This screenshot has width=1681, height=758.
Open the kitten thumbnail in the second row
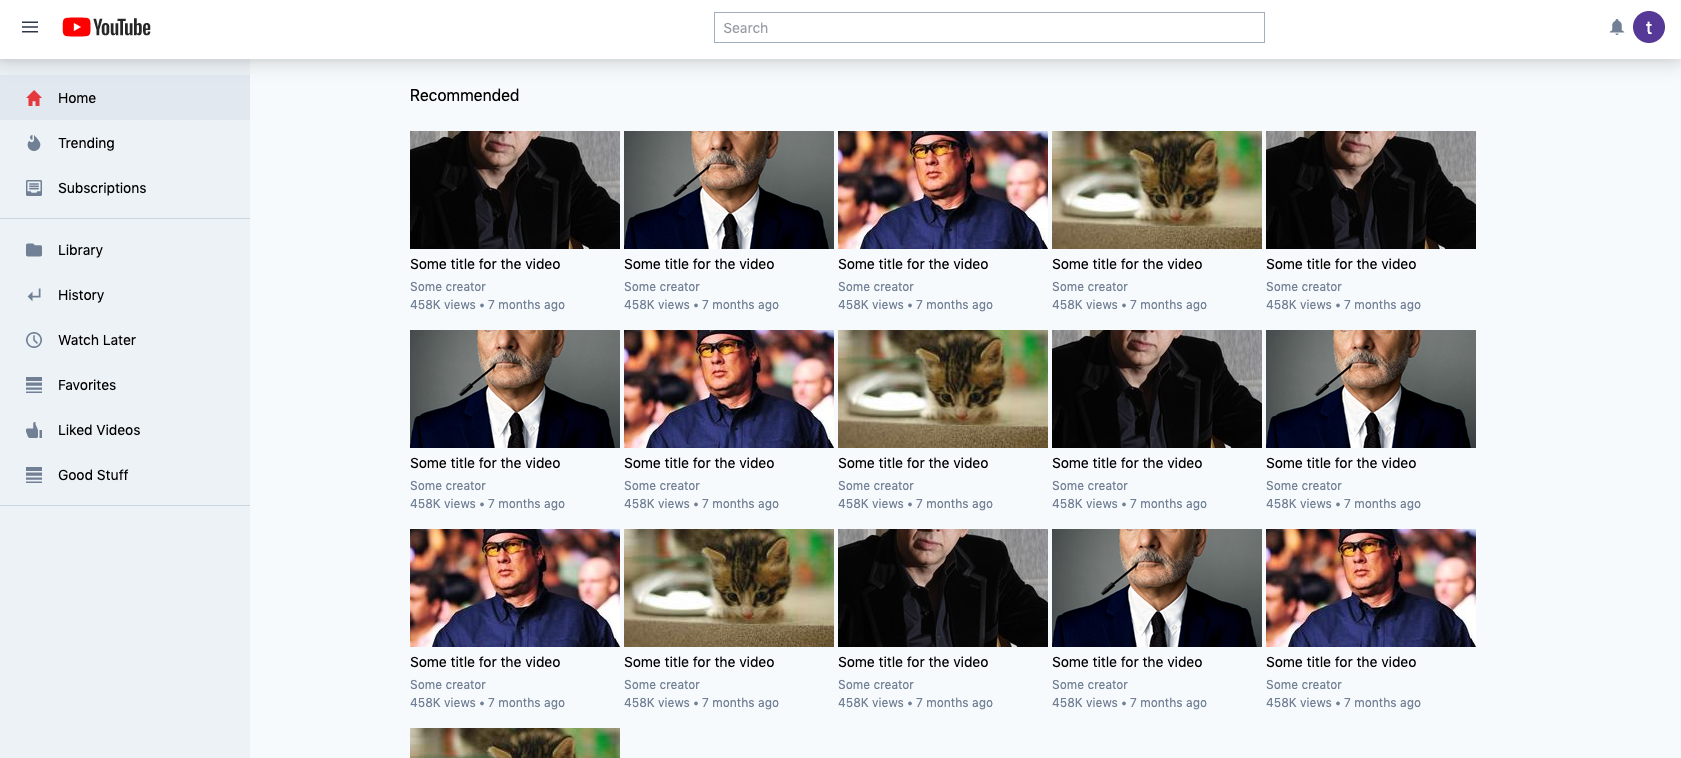pos(943,389)
